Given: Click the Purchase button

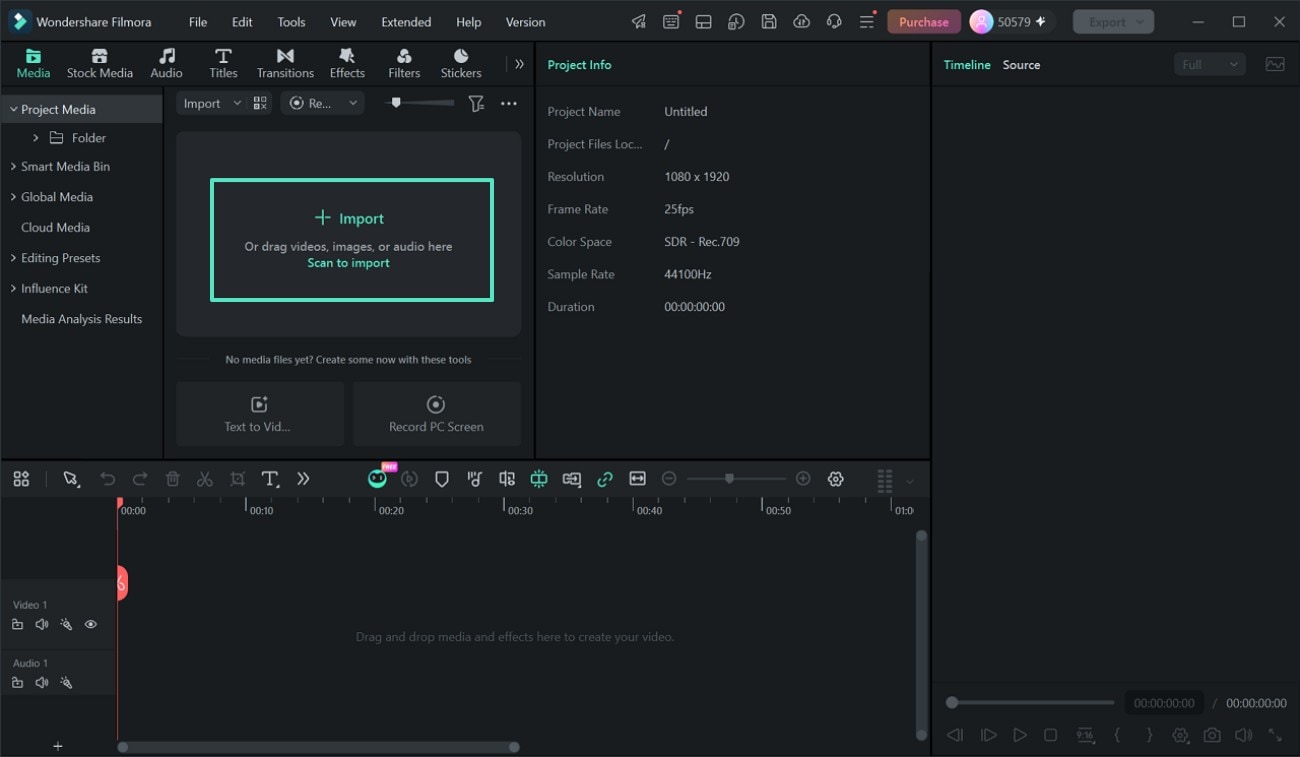Looking at the screenshot, I should click(924, 22).
